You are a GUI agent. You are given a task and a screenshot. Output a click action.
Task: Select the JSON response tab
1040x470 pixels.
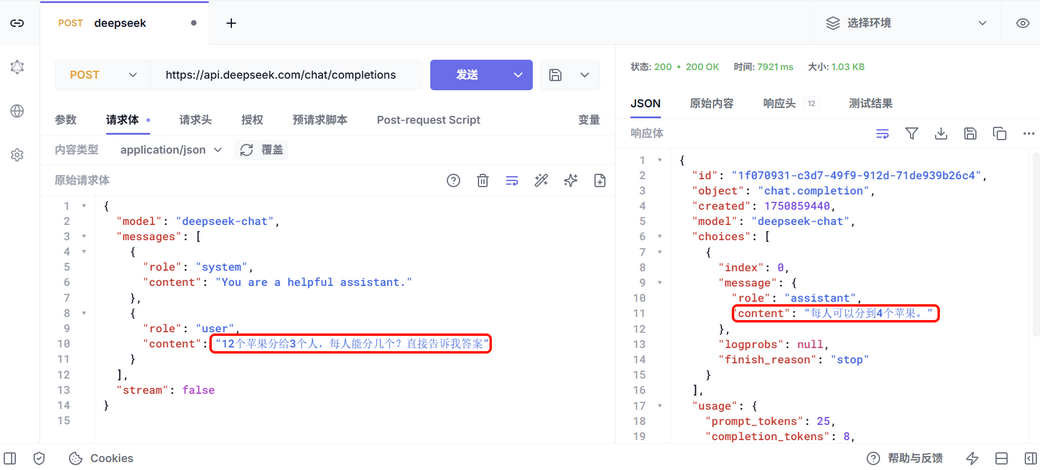(x=645, y=103)
